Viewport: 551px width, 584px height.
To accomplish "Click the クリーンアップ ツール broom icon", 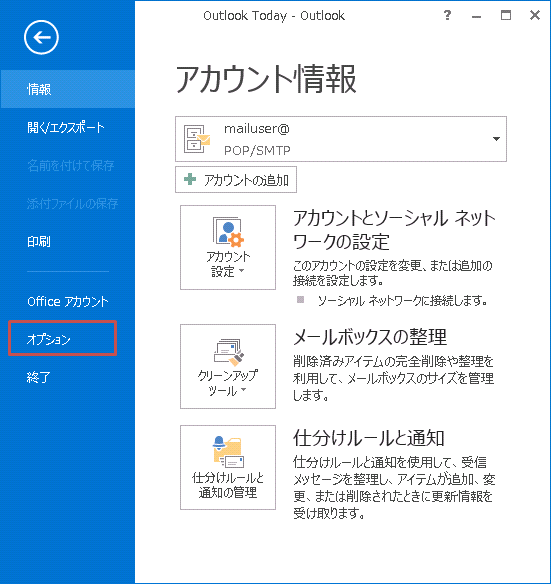I will (x=228, y=352).
